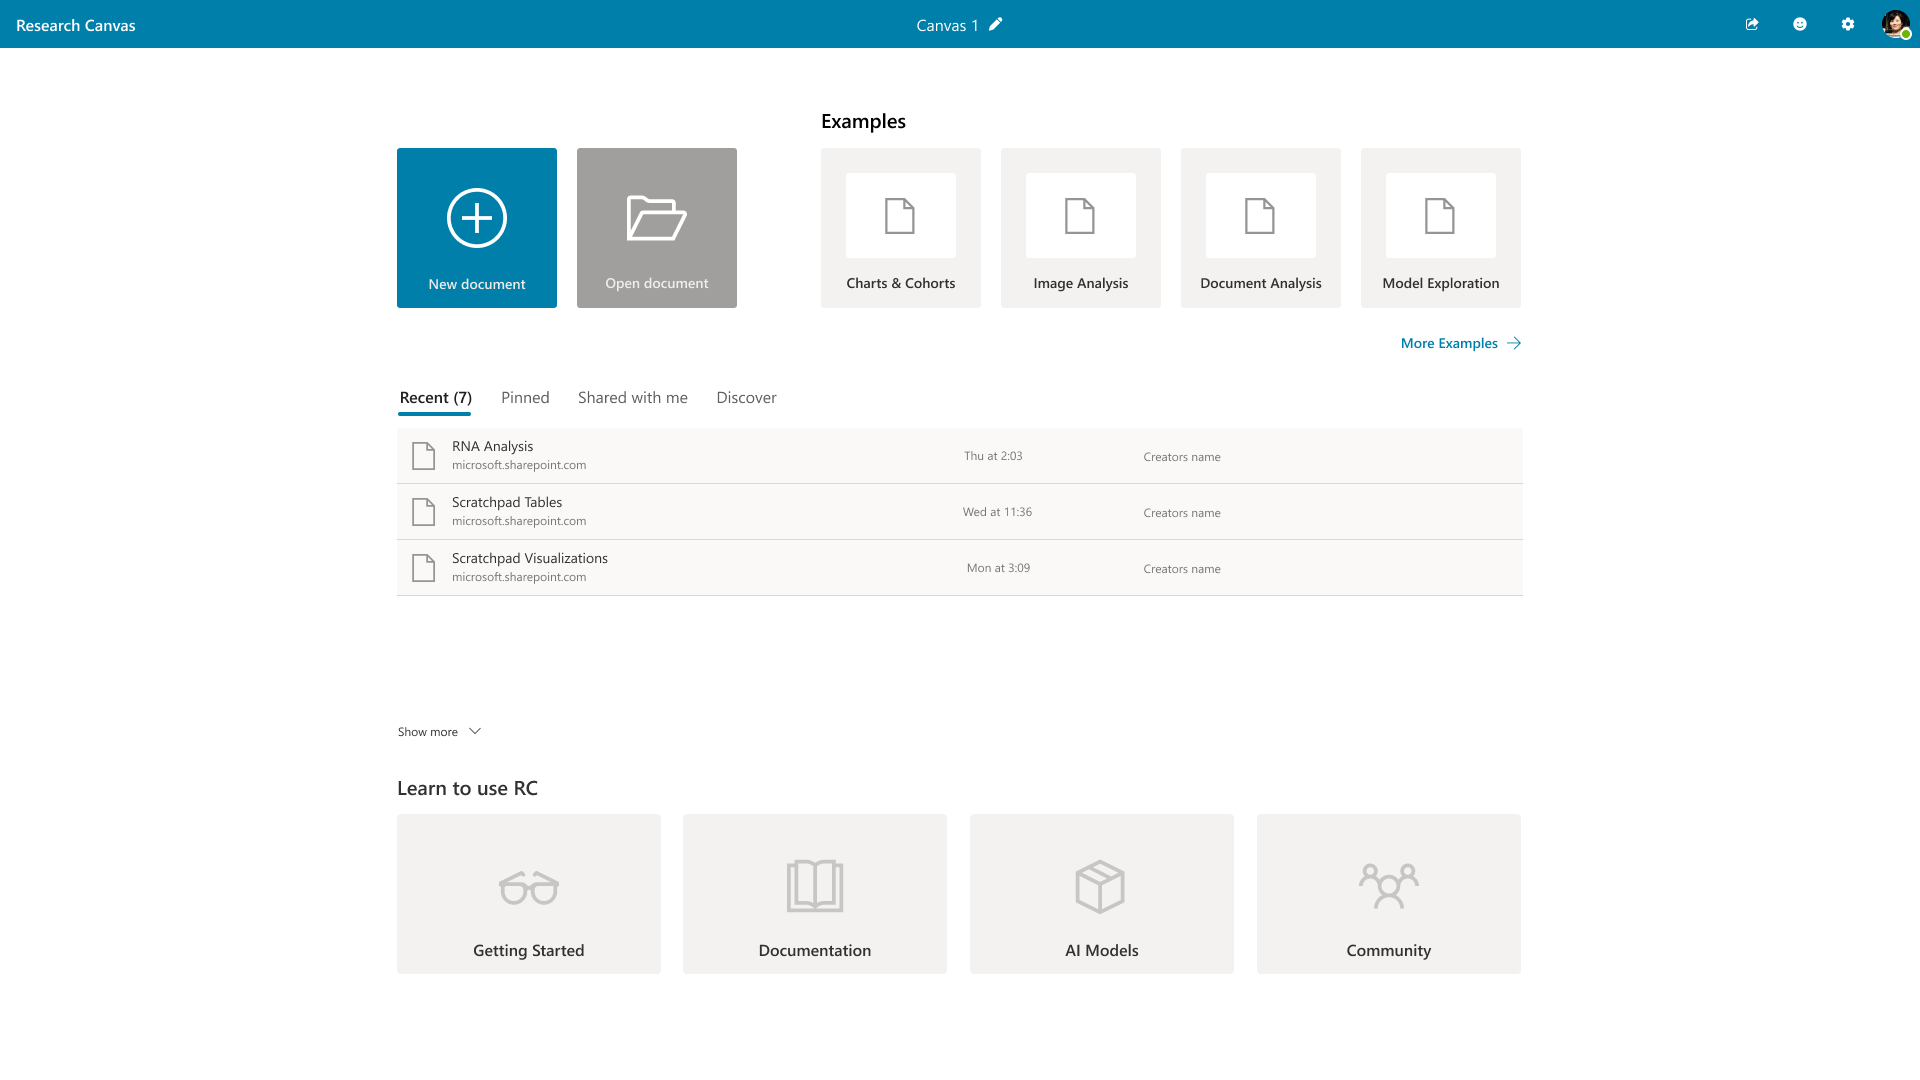Open the settings gear icon
Viewport: 1920px width, 1080px height.
pos(1848,24)
